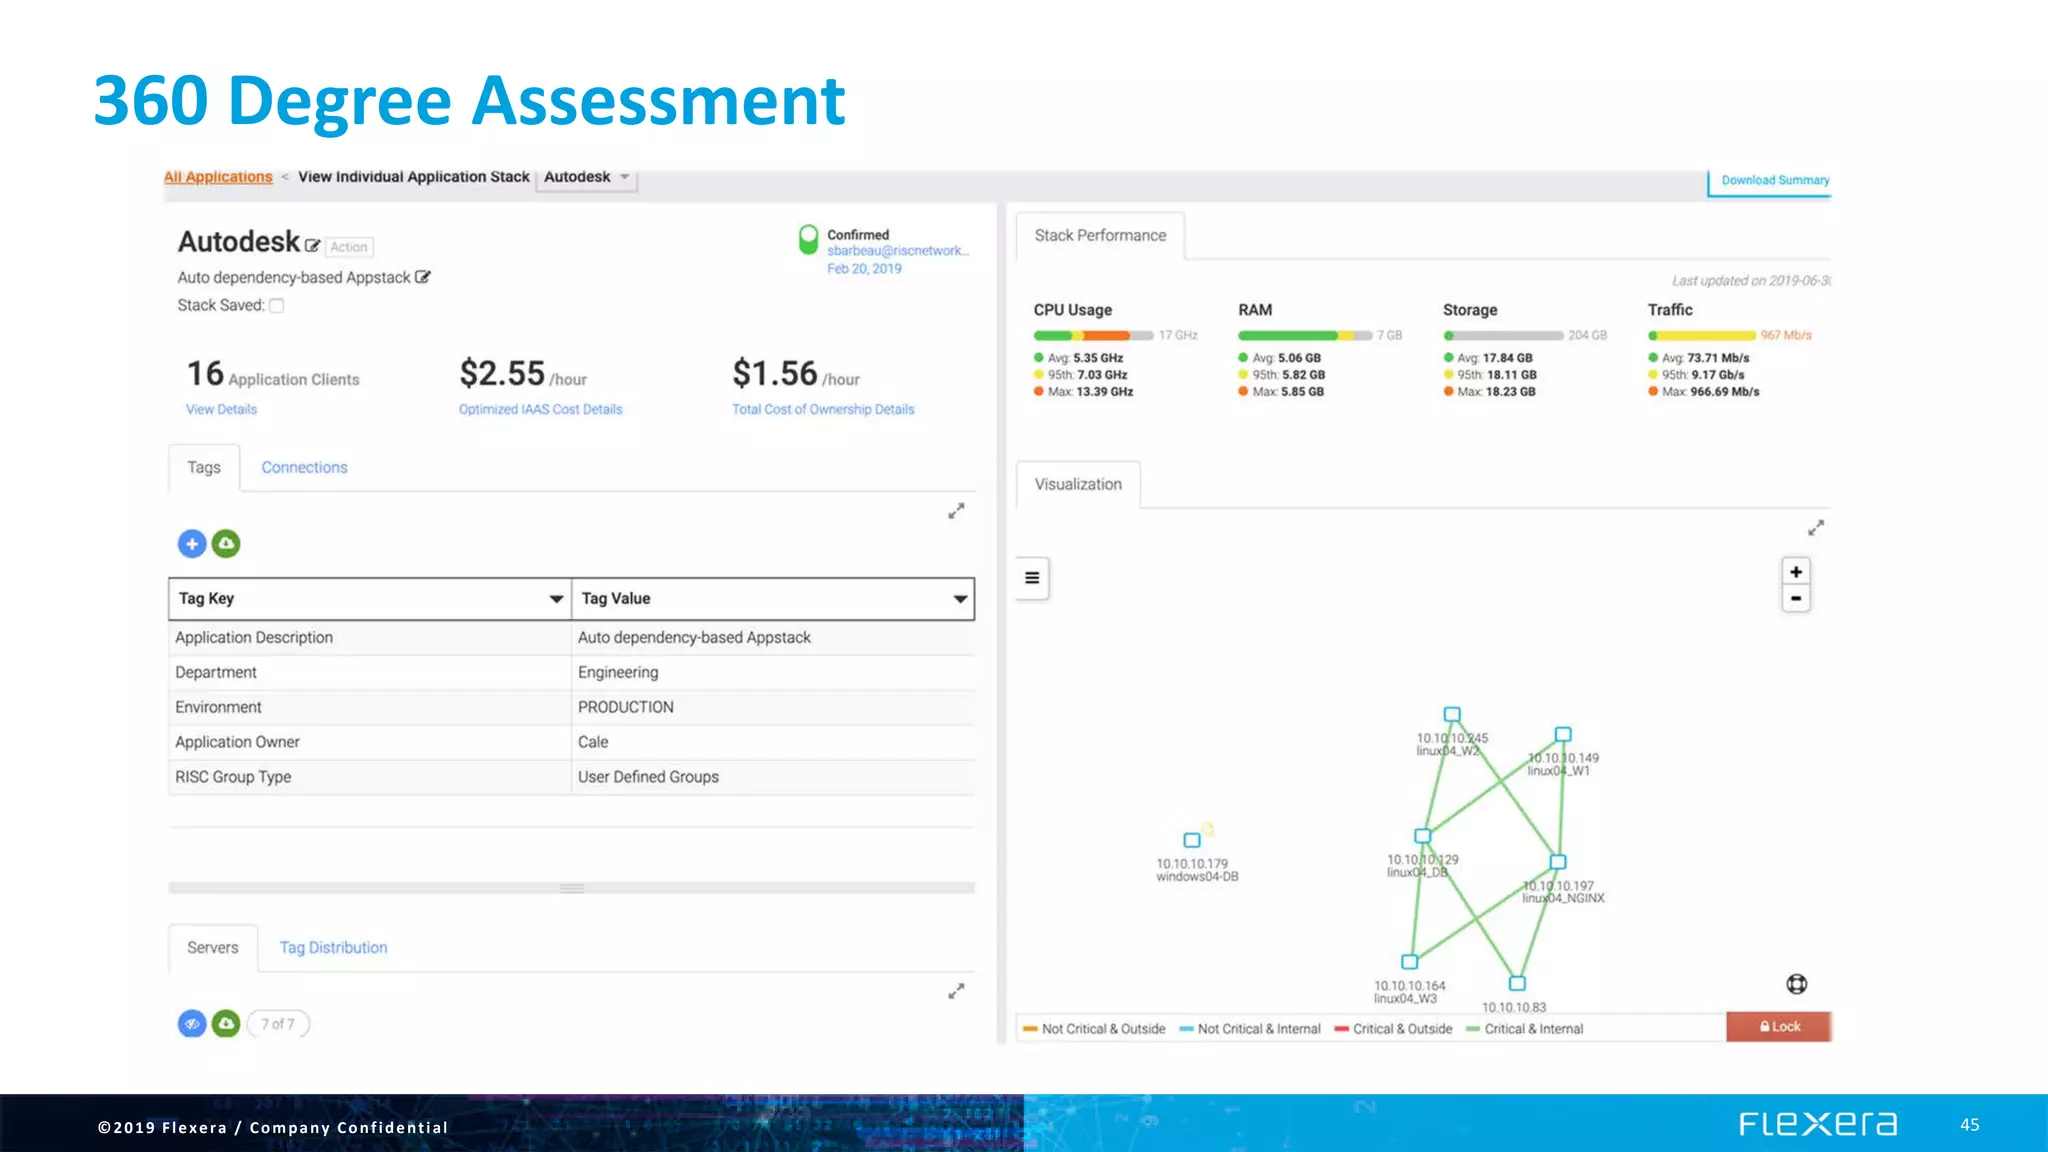This screenshot has width=2048, height=1152.
Task: Click the Storage usage progress bar
Action: click(1503, 336)
